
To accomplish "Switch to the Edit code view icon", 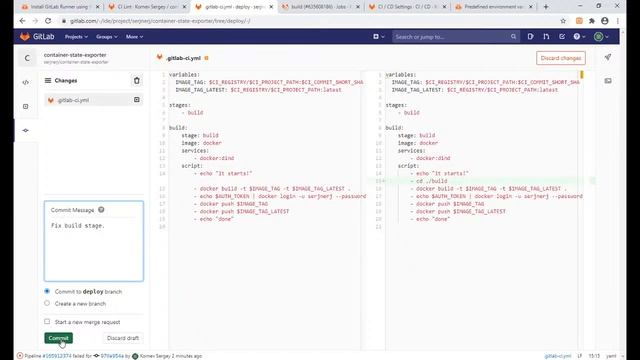I will (x=26, y=82).
